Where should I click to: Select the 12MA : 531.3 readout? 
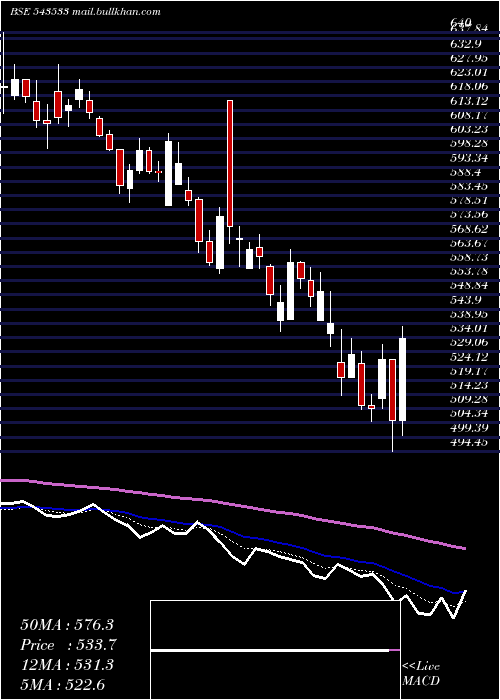click(67, 666)
